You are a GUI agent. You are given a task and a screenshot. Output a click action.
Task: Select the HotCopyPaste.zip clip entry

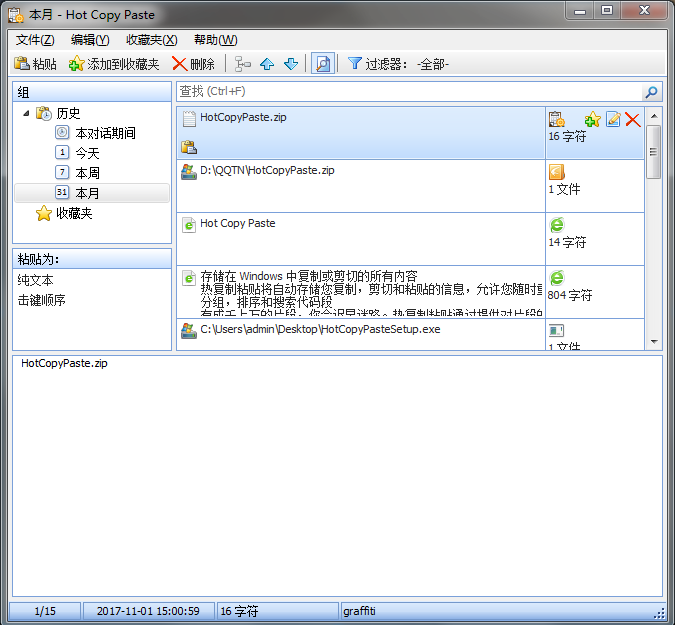[361, 133]
